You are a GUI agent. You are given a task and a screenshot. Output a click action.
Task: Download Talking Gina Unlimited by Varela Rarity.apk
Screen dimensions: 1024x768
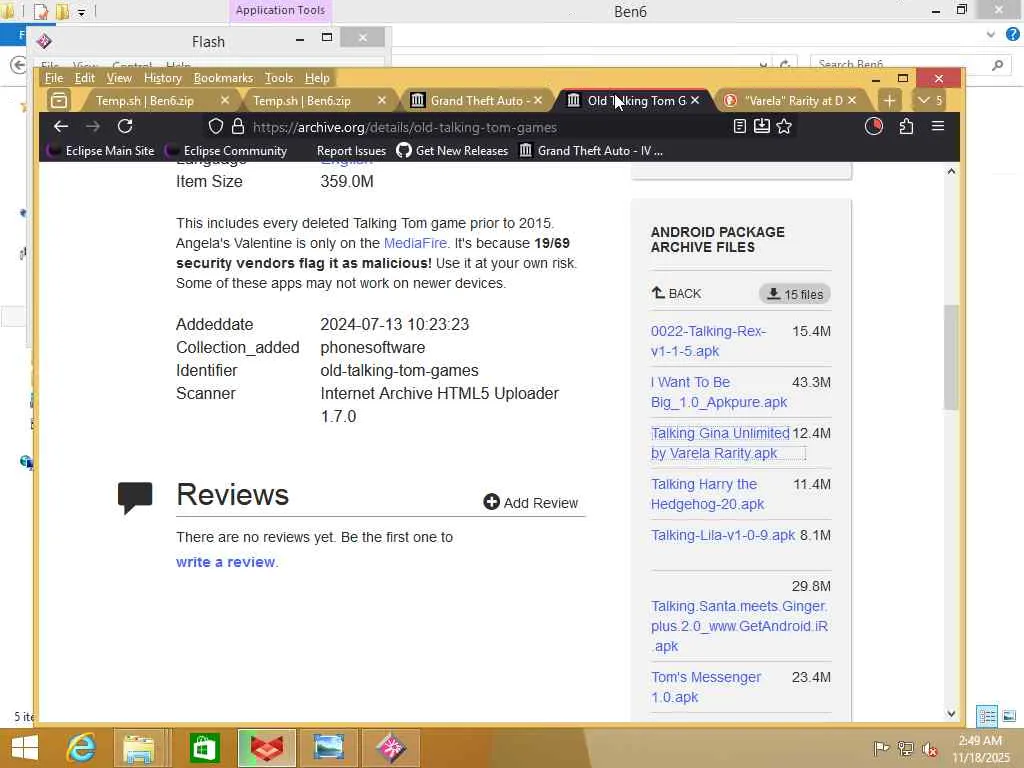pos(720,443)
